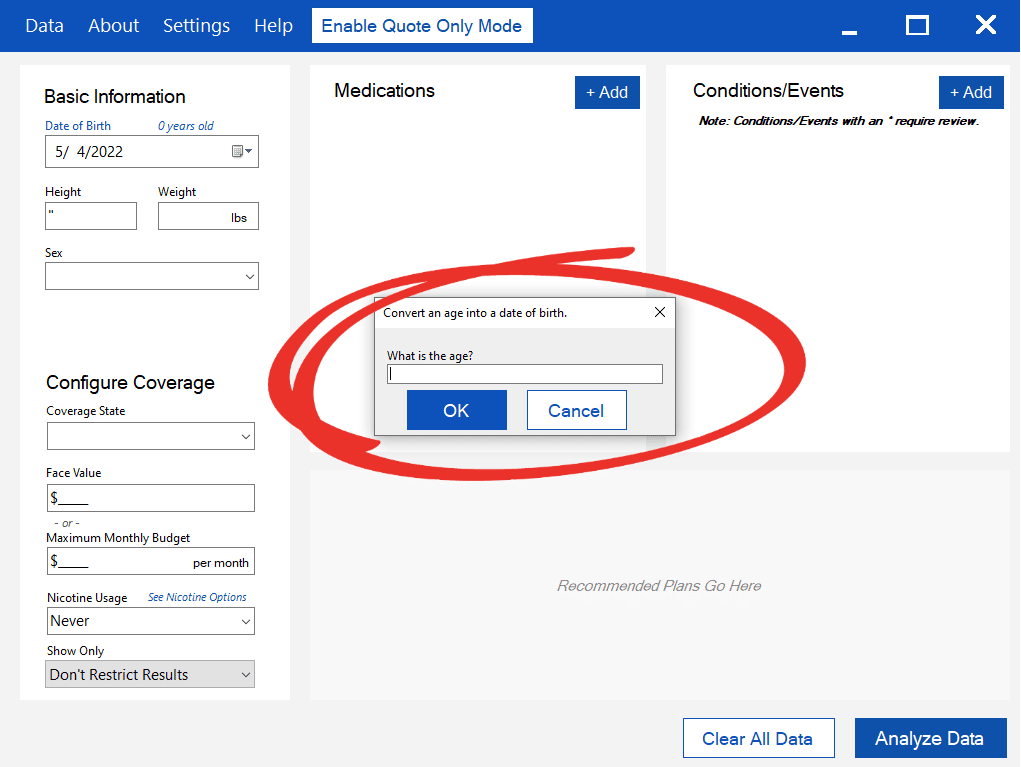This screenshot has width=1021, height=767.
Task: Expand the Sex dropdown
Action: pyautogui.click(x=152, y=276)
